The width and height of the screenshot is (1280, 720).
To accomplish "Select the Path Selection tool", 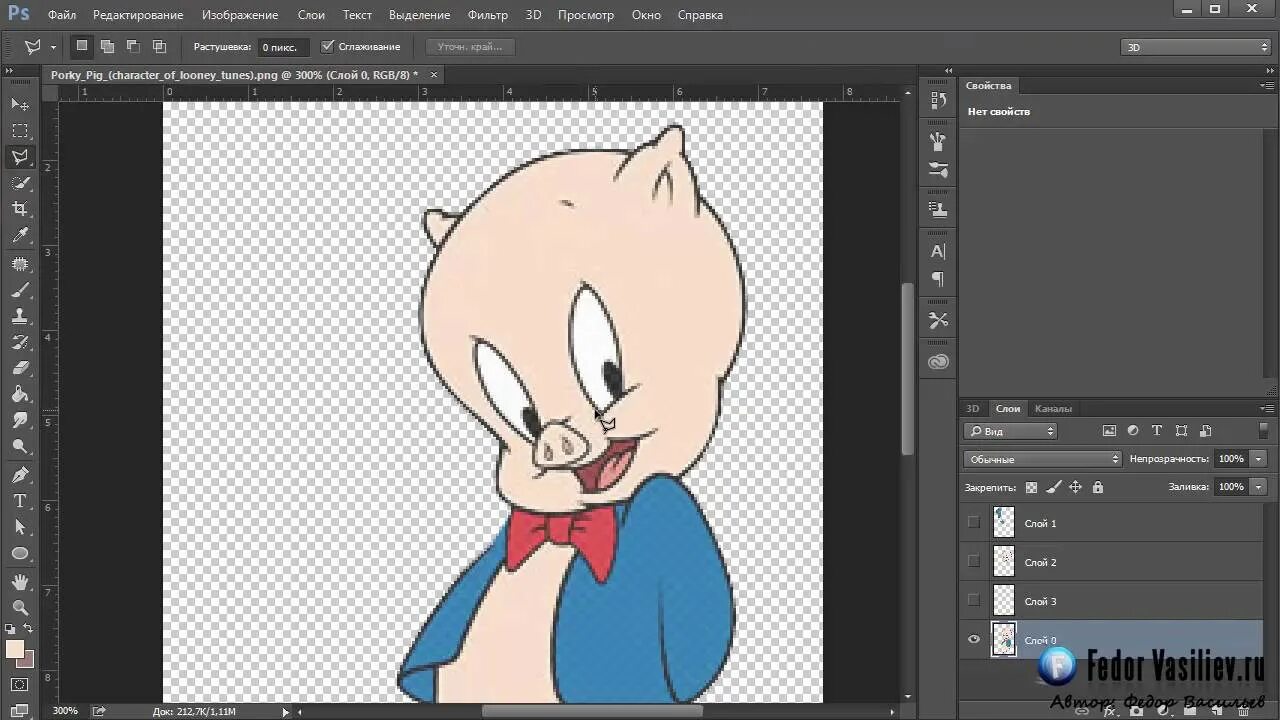I will point(20,527).
